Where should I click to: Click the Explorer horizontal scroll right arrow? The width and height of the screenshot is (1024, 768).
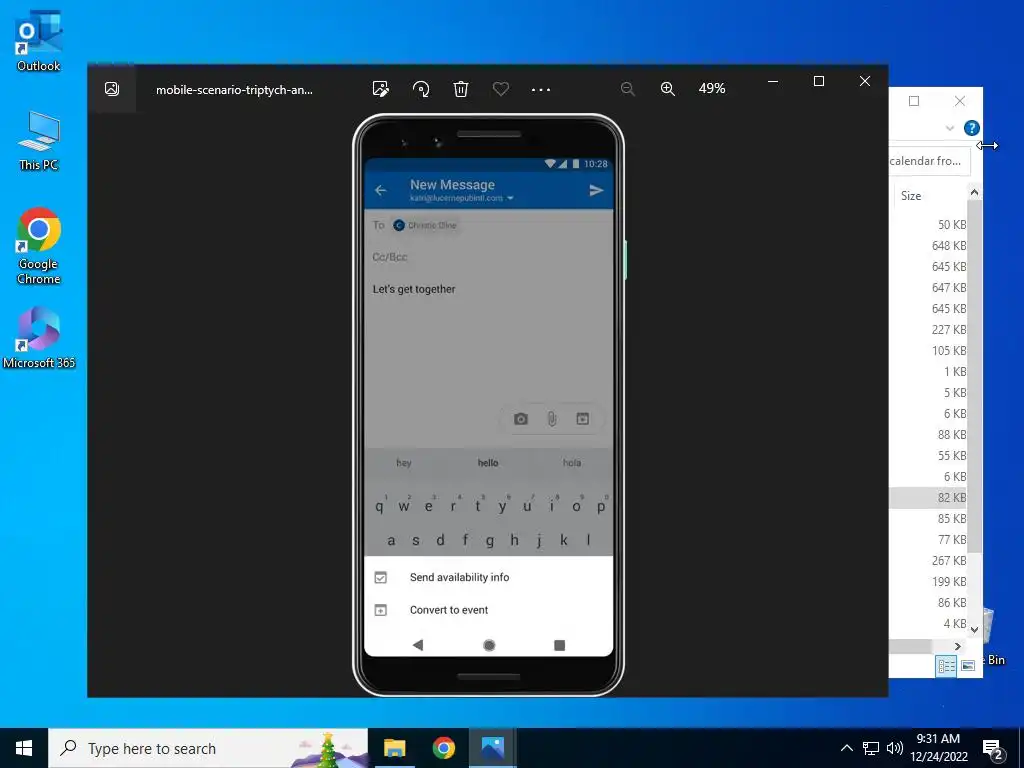pos(957,647)
